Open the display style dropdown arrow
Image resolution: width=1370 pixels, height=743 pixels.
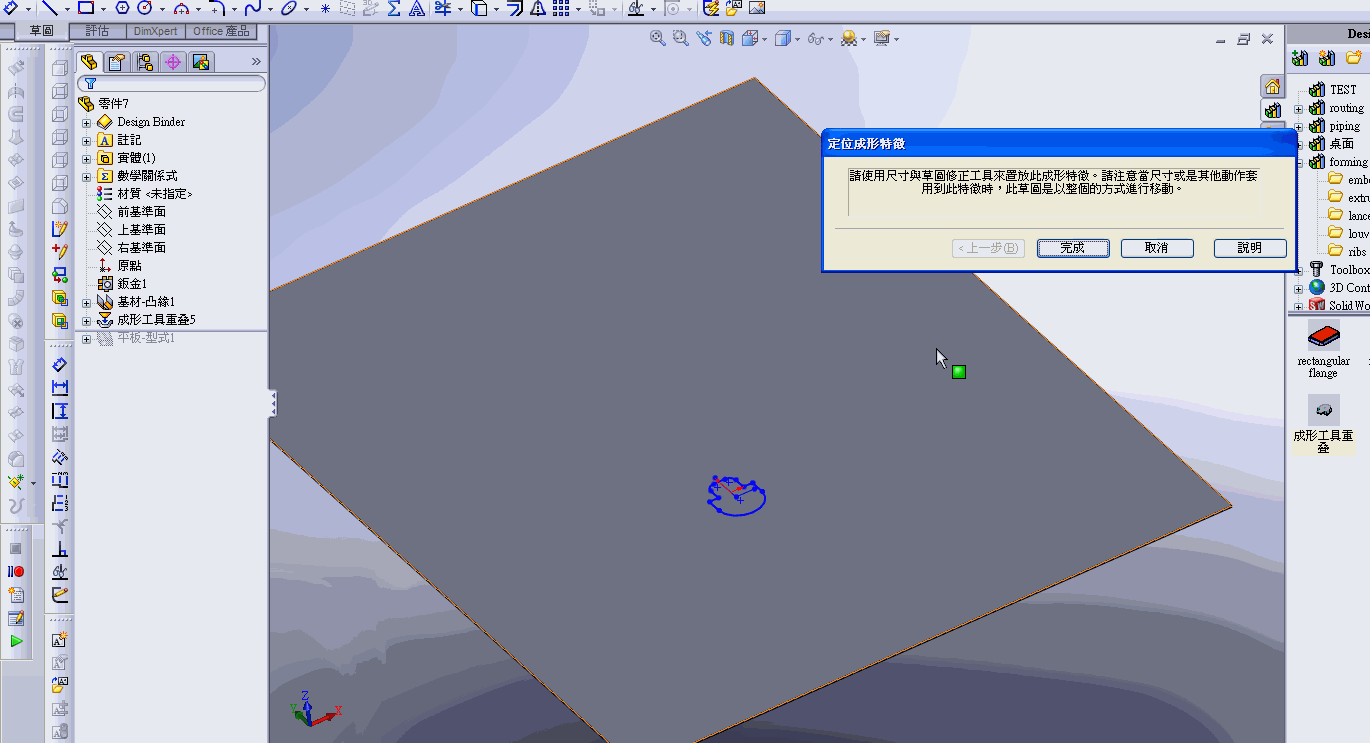[x=798, y=39]
